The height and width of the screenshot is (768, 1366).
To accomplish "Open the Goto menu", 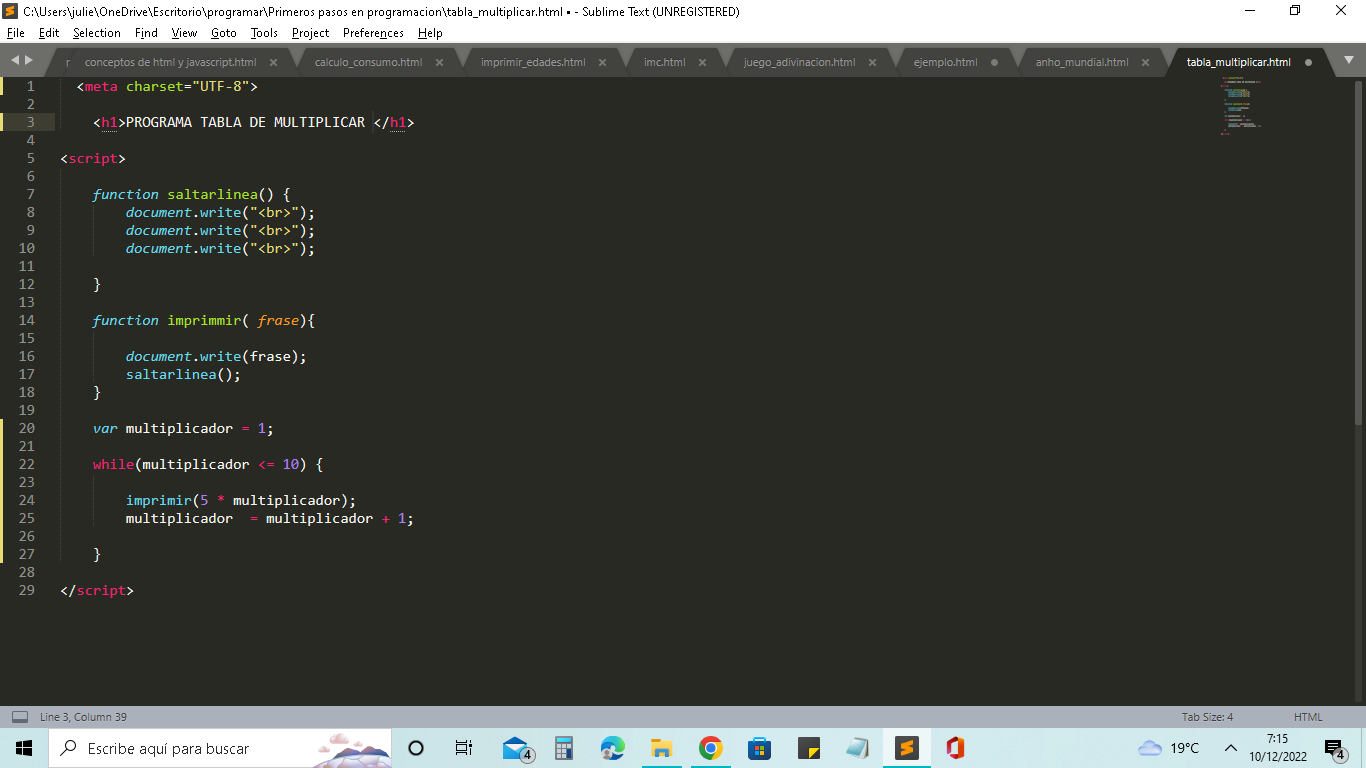I will click(224, 33).
